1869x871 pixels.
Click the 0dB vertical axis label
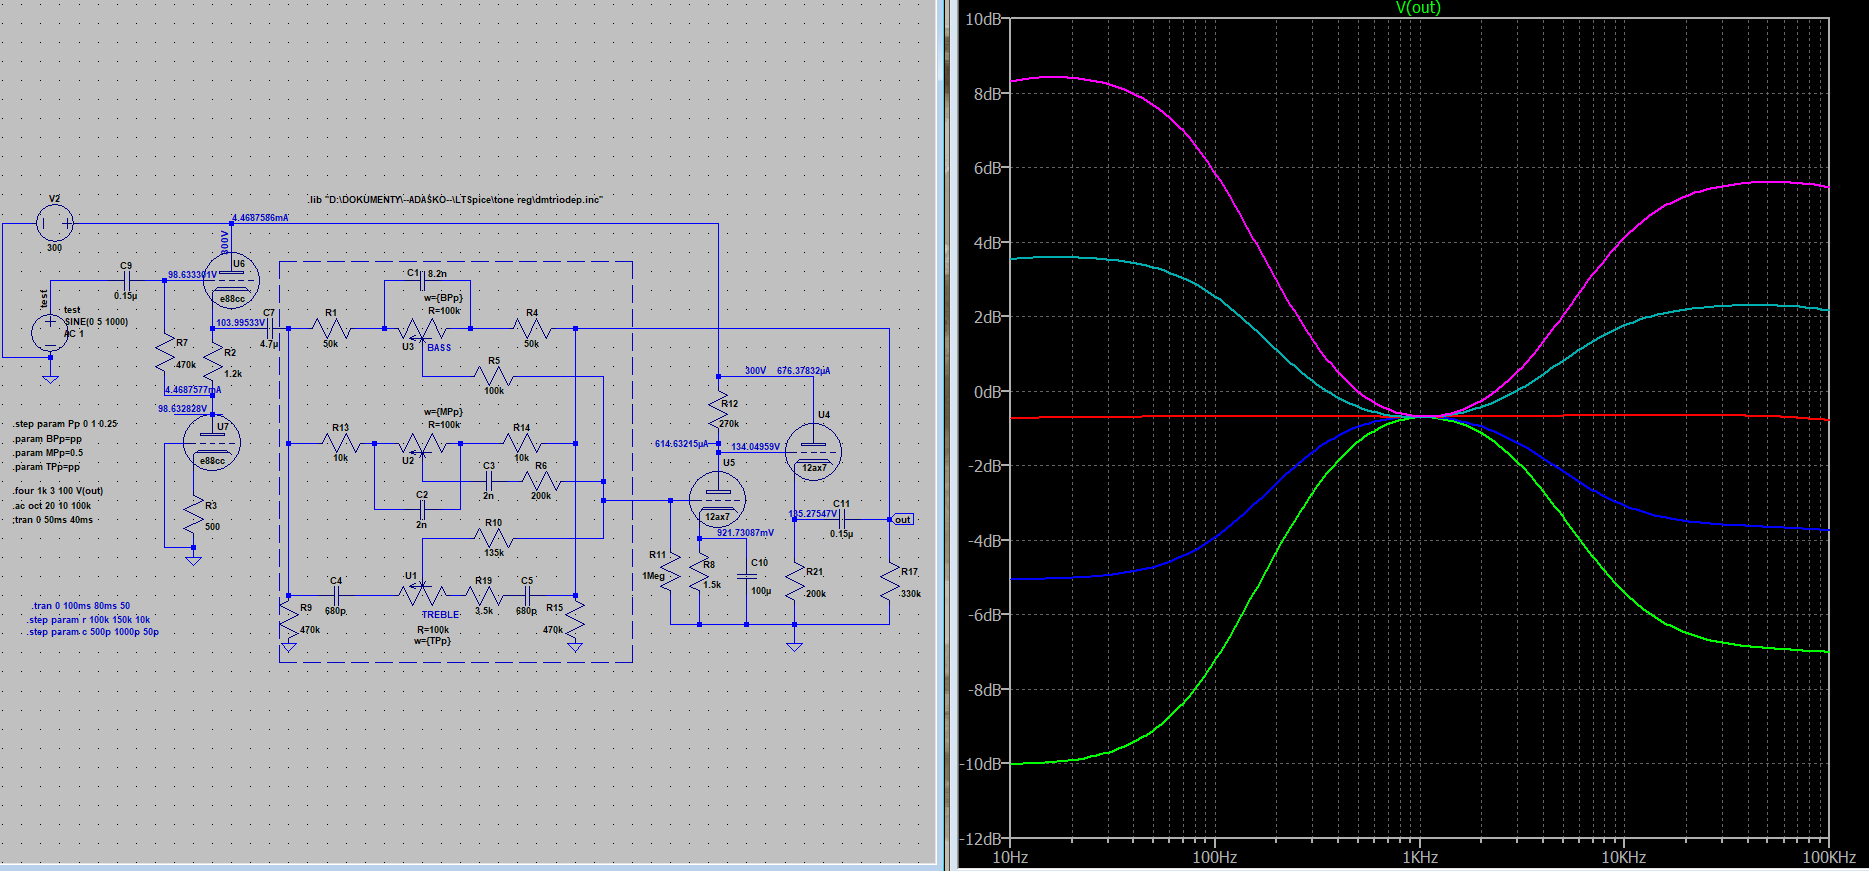click(987, 392)
